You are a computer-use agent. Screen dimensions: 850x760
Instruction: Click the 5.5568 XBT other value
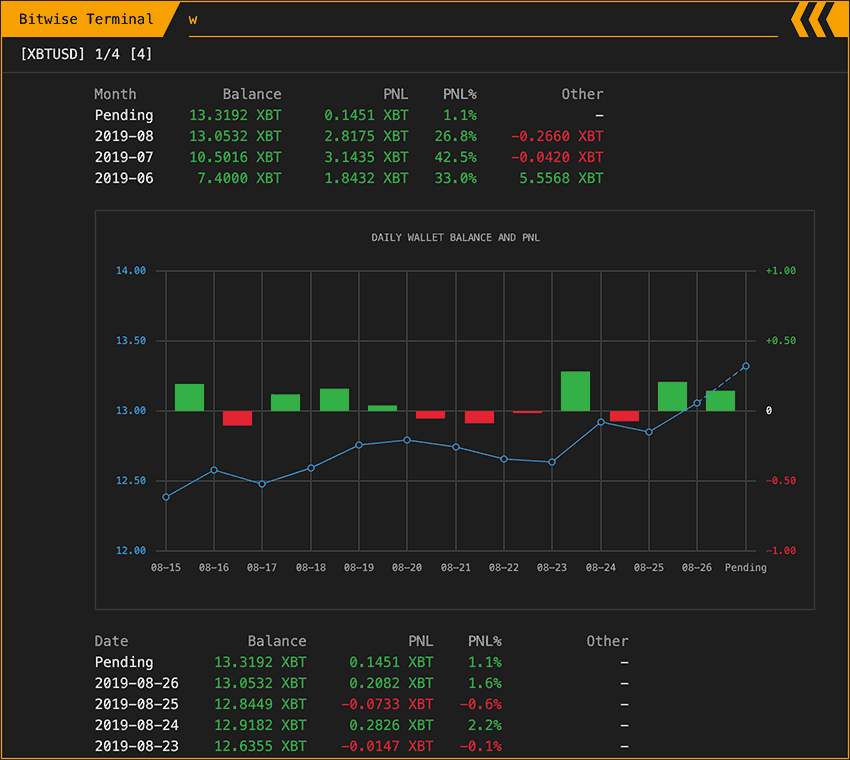point(561,178)
